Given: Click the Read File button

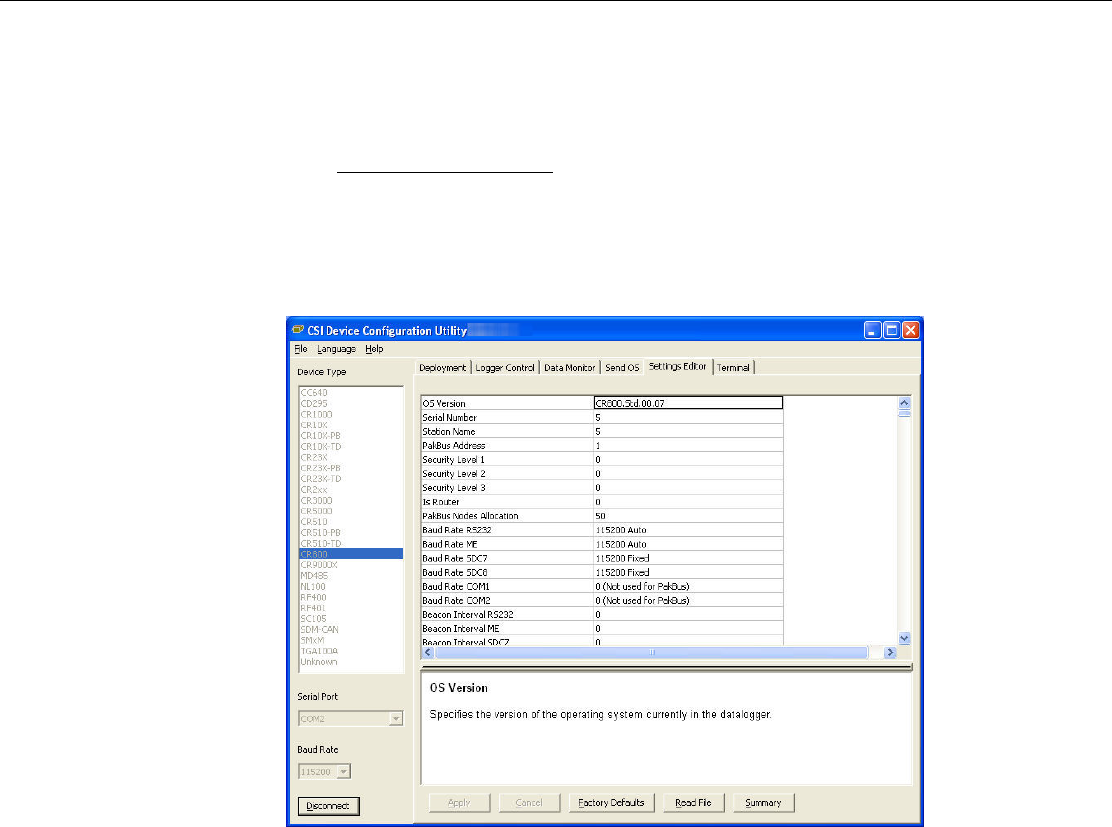Looking at the screenshot, I should pyautogui.click(x=693, y=803).
